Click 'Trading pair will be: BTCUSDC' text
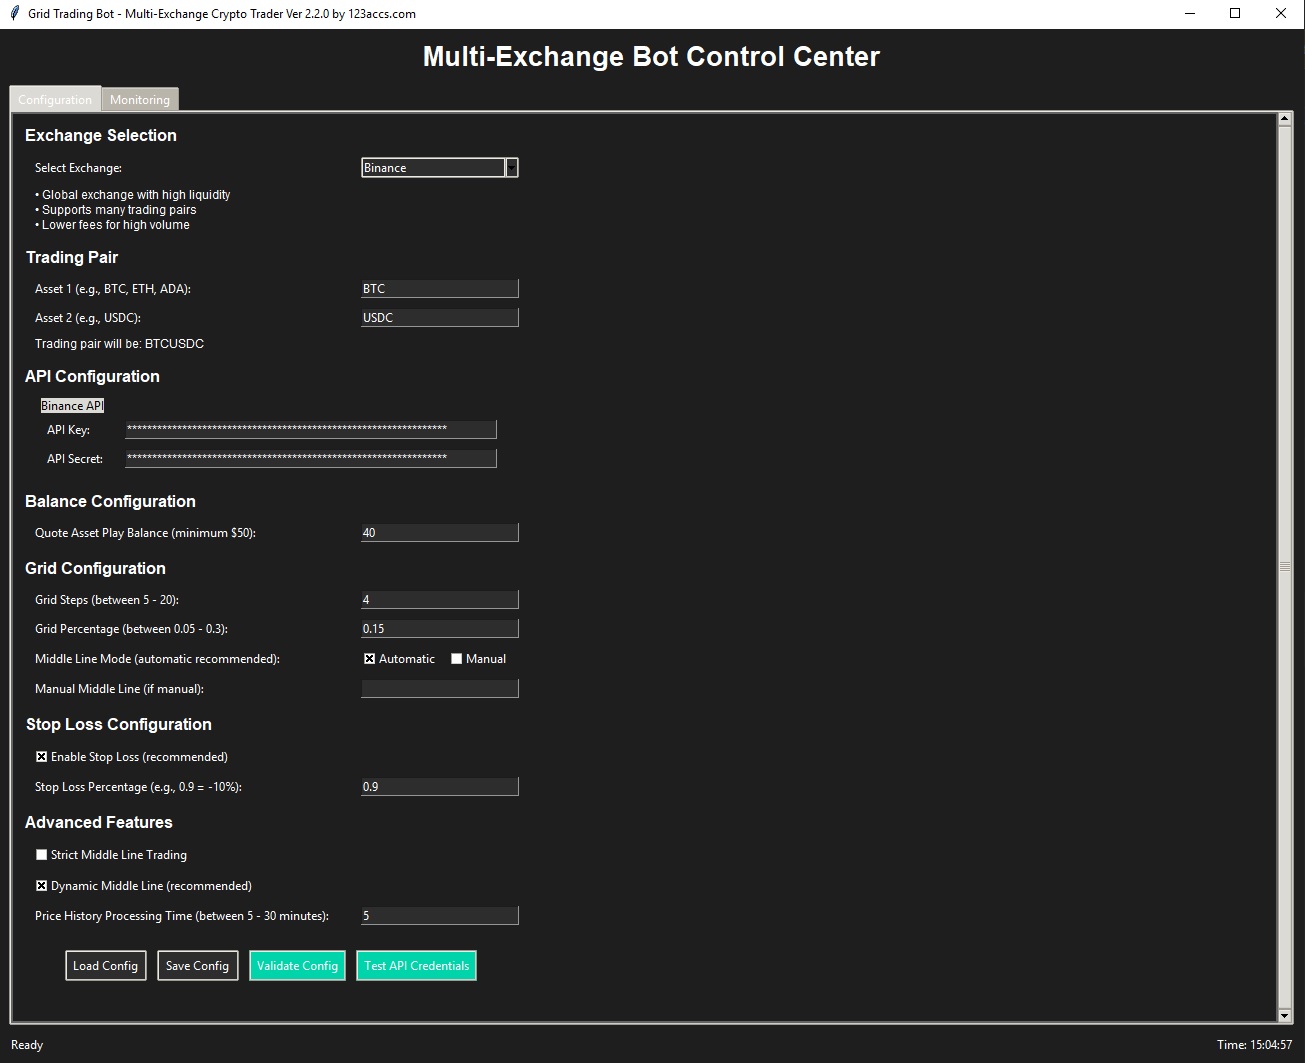This screenshot has height=1063, width=1305. (119, 344)
